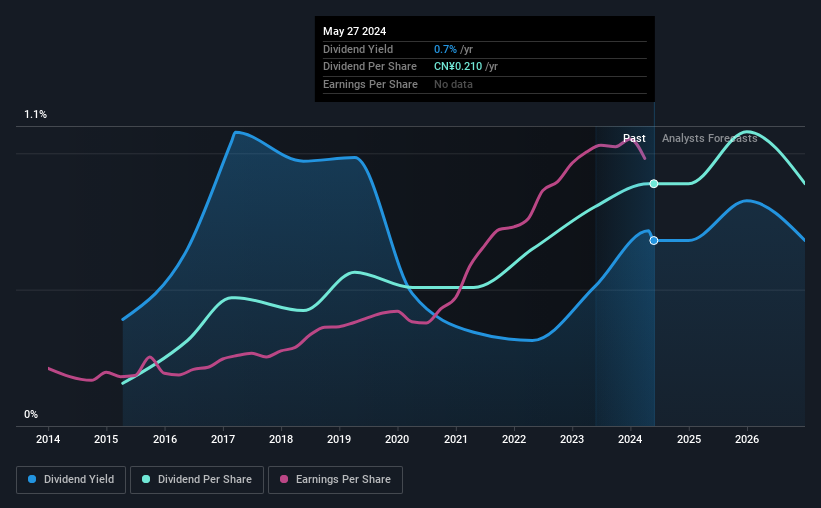This screenshot has width=821, height=508.
Task: Click the 2023 x-axis label
Action: pos(572,439)
